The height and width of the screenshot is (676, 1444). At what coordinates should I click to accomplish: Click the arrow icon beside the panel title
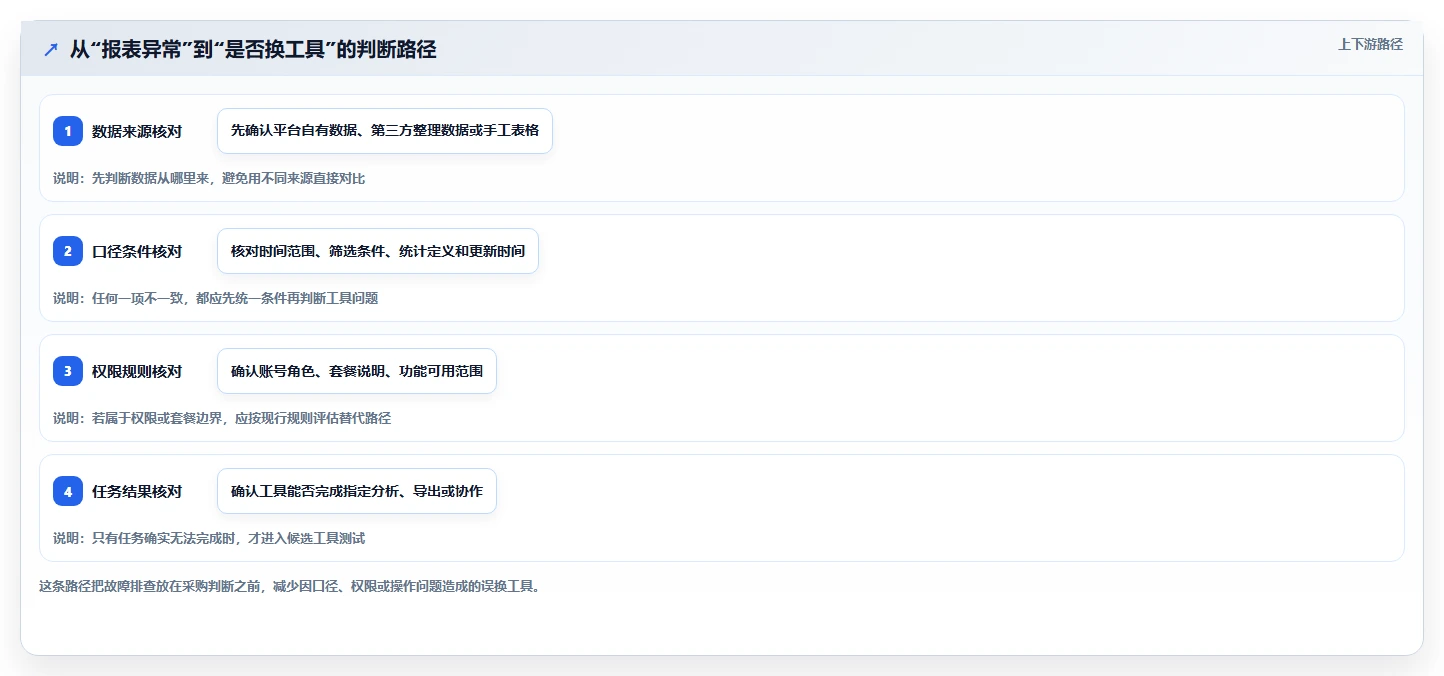[x=51, y=49]
